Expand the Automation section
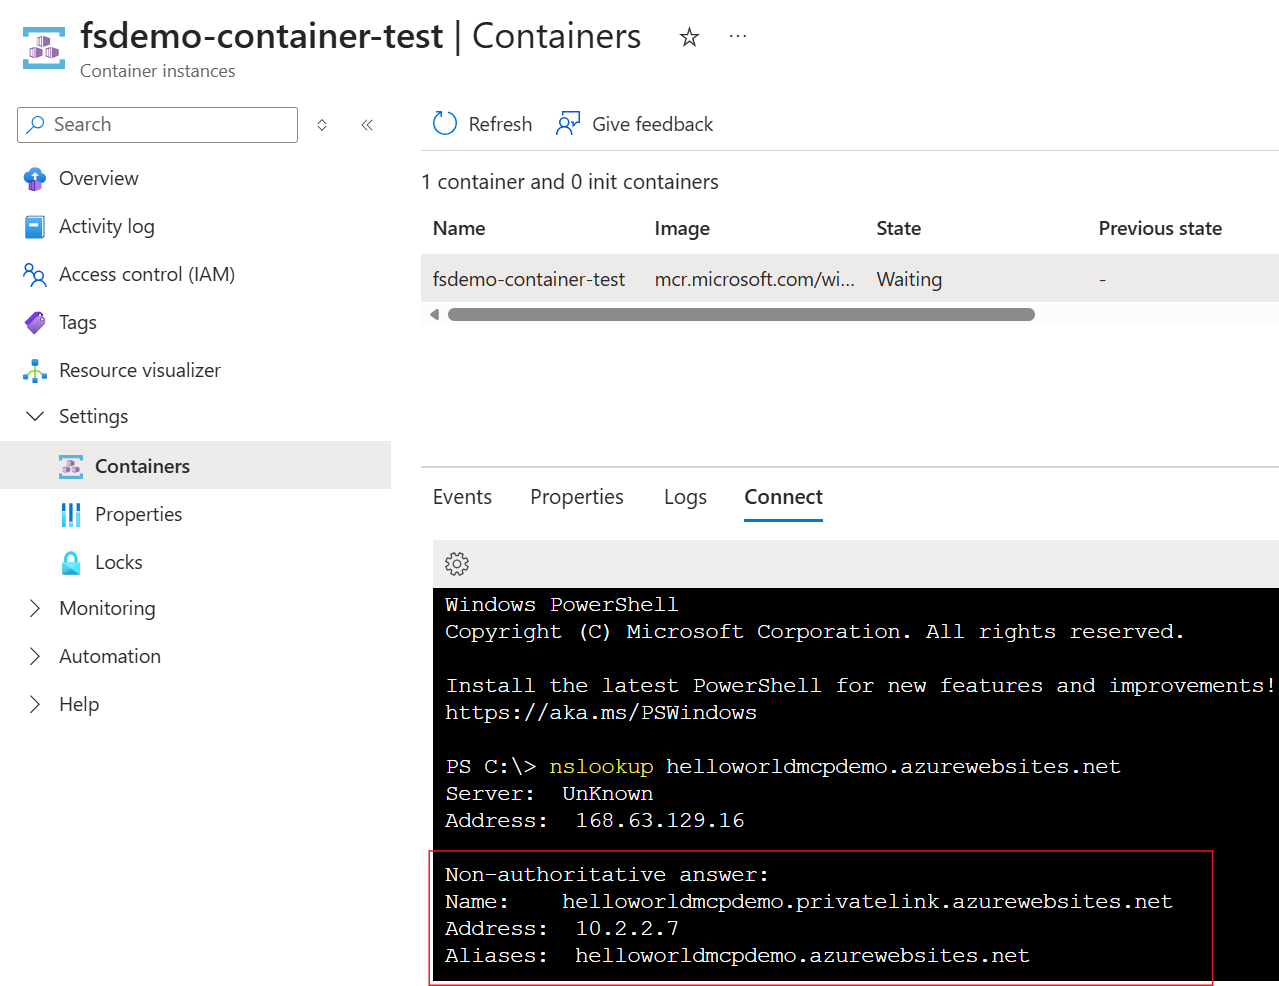This screenshot has height=986, width=1279. tap(35, 656)
